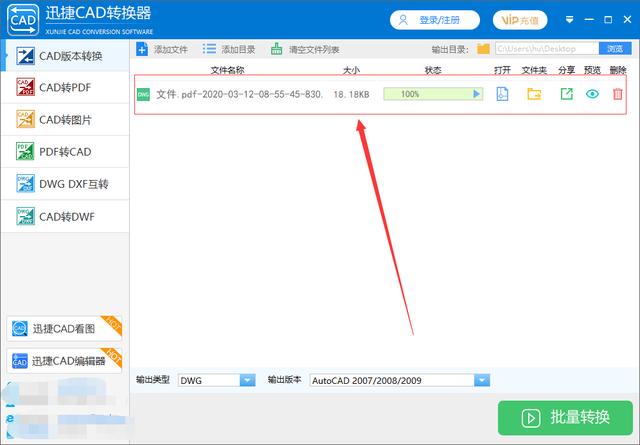Open 迅捷CAD编辑器 editor promo
Image resolution: width=640 pixels, height=445 pixels.
click(64, 361)
